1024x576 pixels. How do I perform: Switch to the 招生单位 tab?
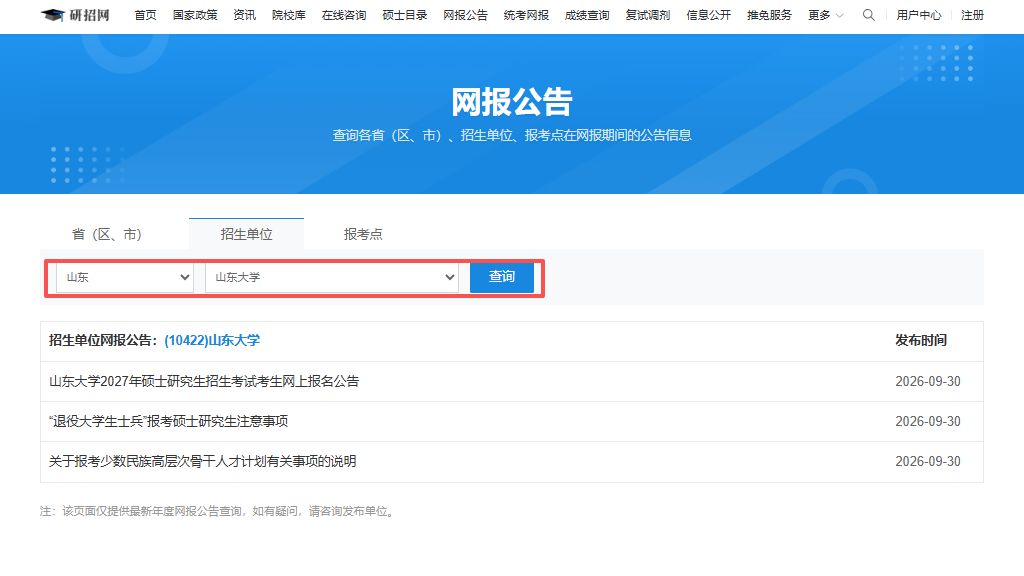click(x=246, y=234)
